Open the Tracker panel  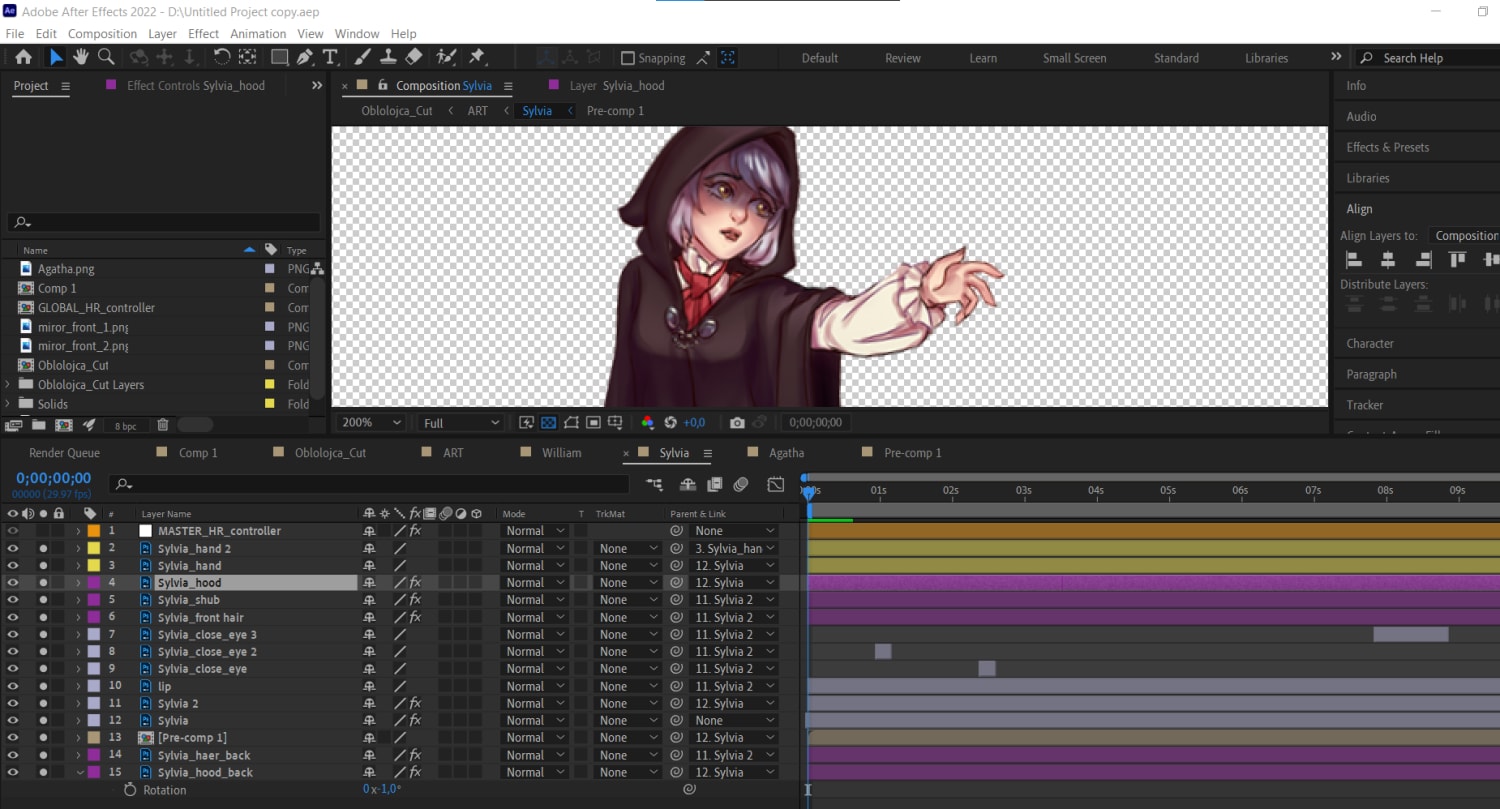1364,406
